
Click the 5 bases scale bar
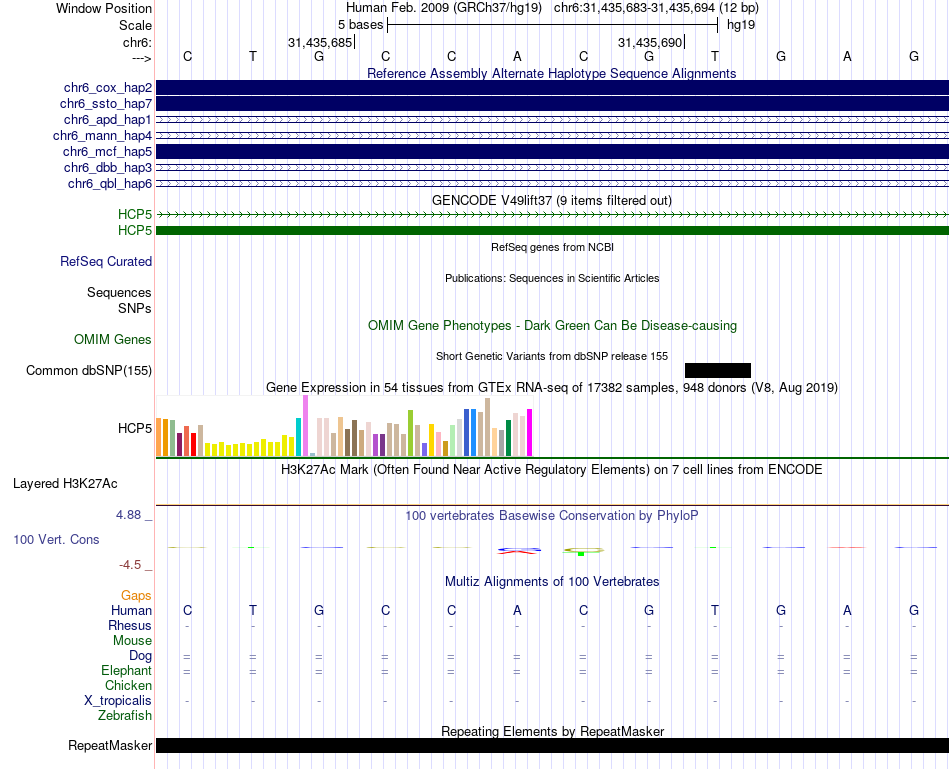coord(553,25)
